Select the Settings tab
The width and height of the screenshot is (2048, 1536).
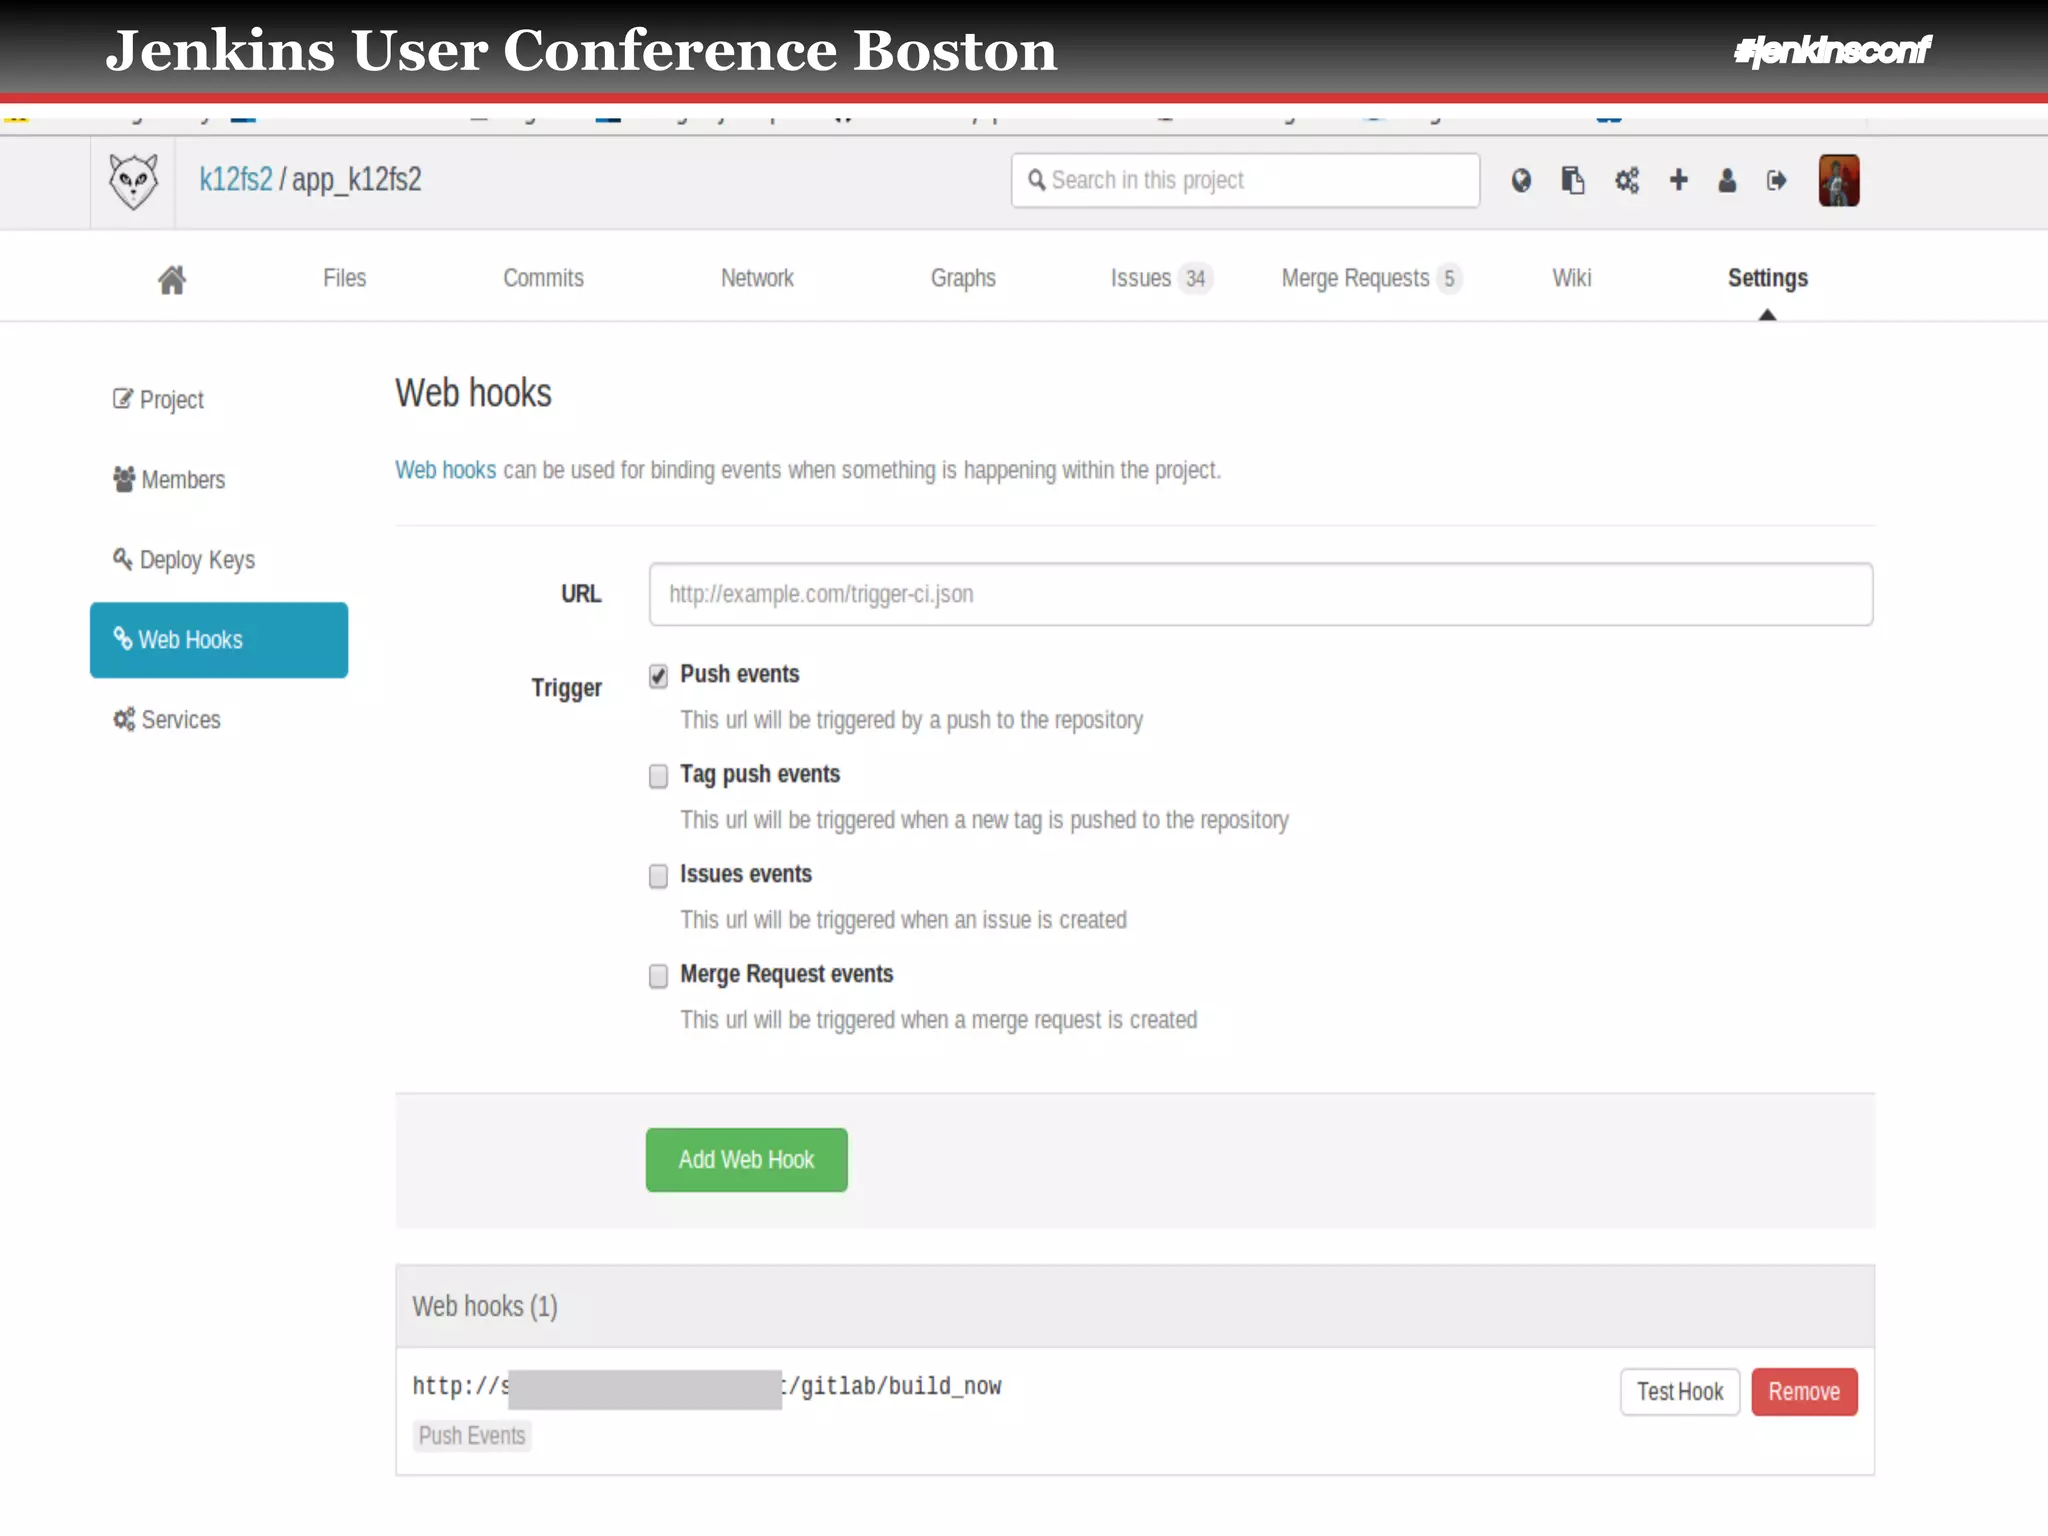pyautogui.click(x=1767, y=278)
